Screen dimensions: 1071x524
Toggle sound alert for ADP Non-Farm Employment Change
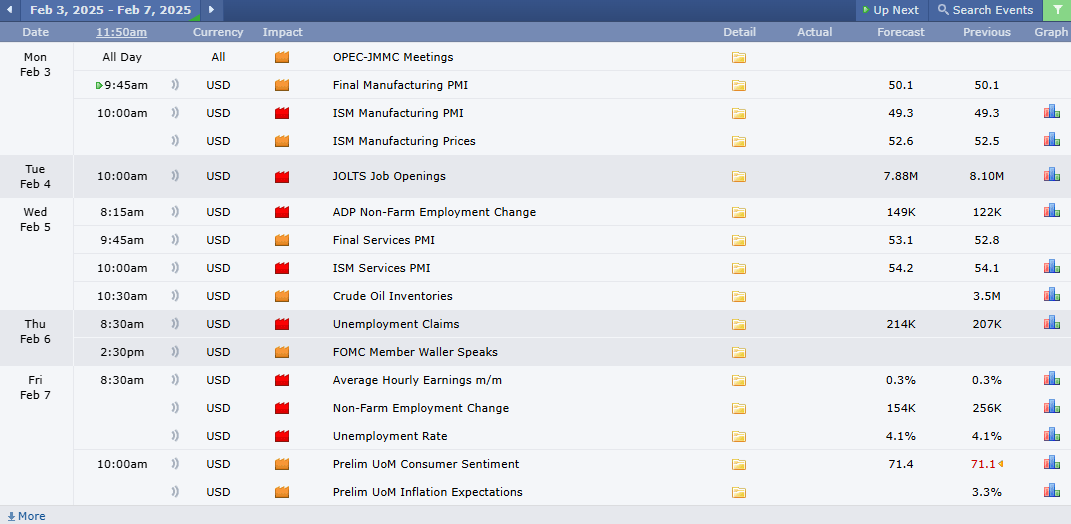176,212
